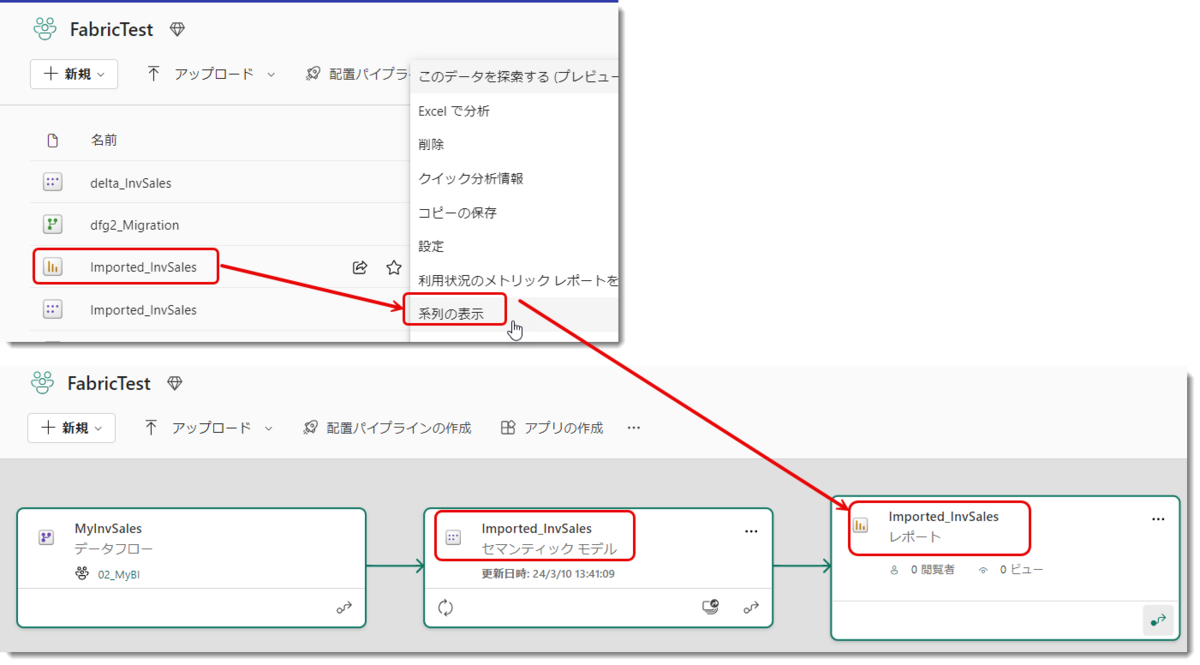
Task: Click workspace icon beside 02_MyBI
Action: tap(82, 574)
